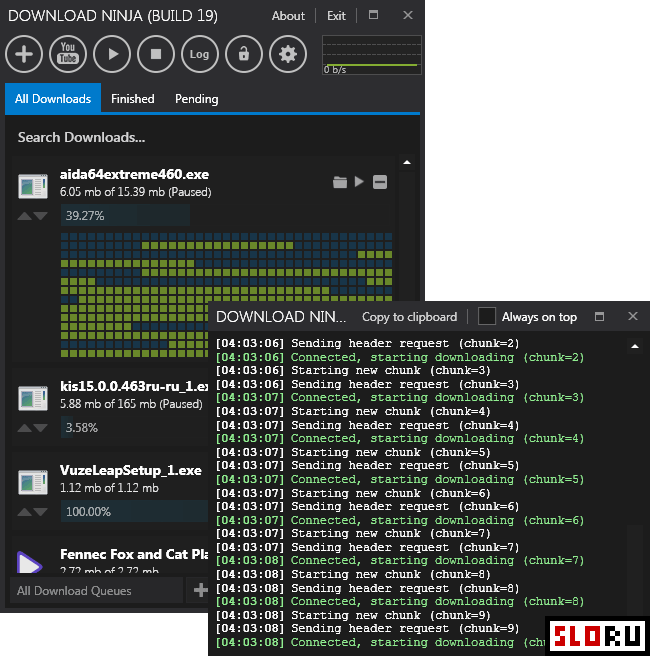Click Exit in the title bar
650x656 pixels.
tap(336, 16)
